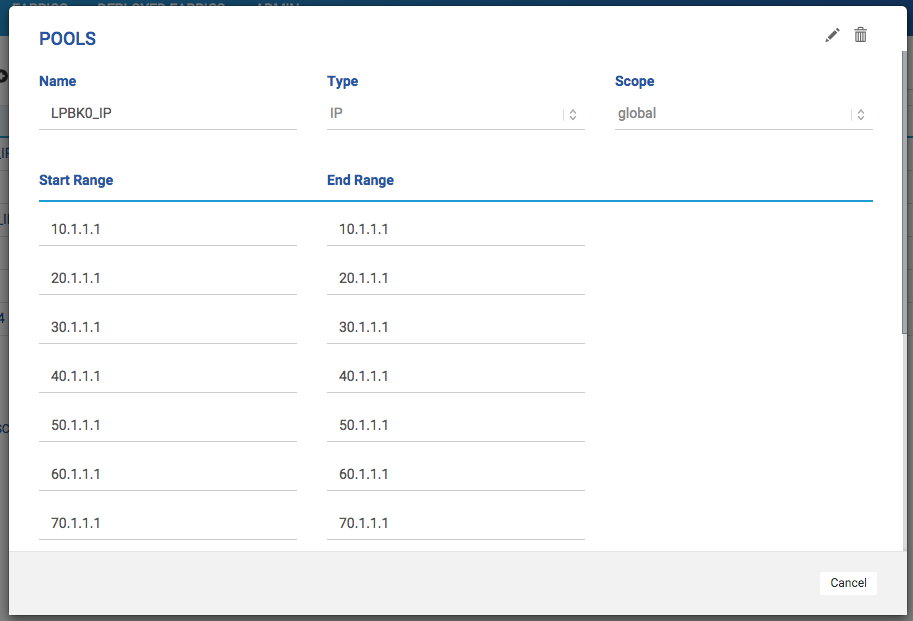Click the Start Range field with 60.1.1.1
Viewport: 913px width, 621px height.
coord(168,474)
